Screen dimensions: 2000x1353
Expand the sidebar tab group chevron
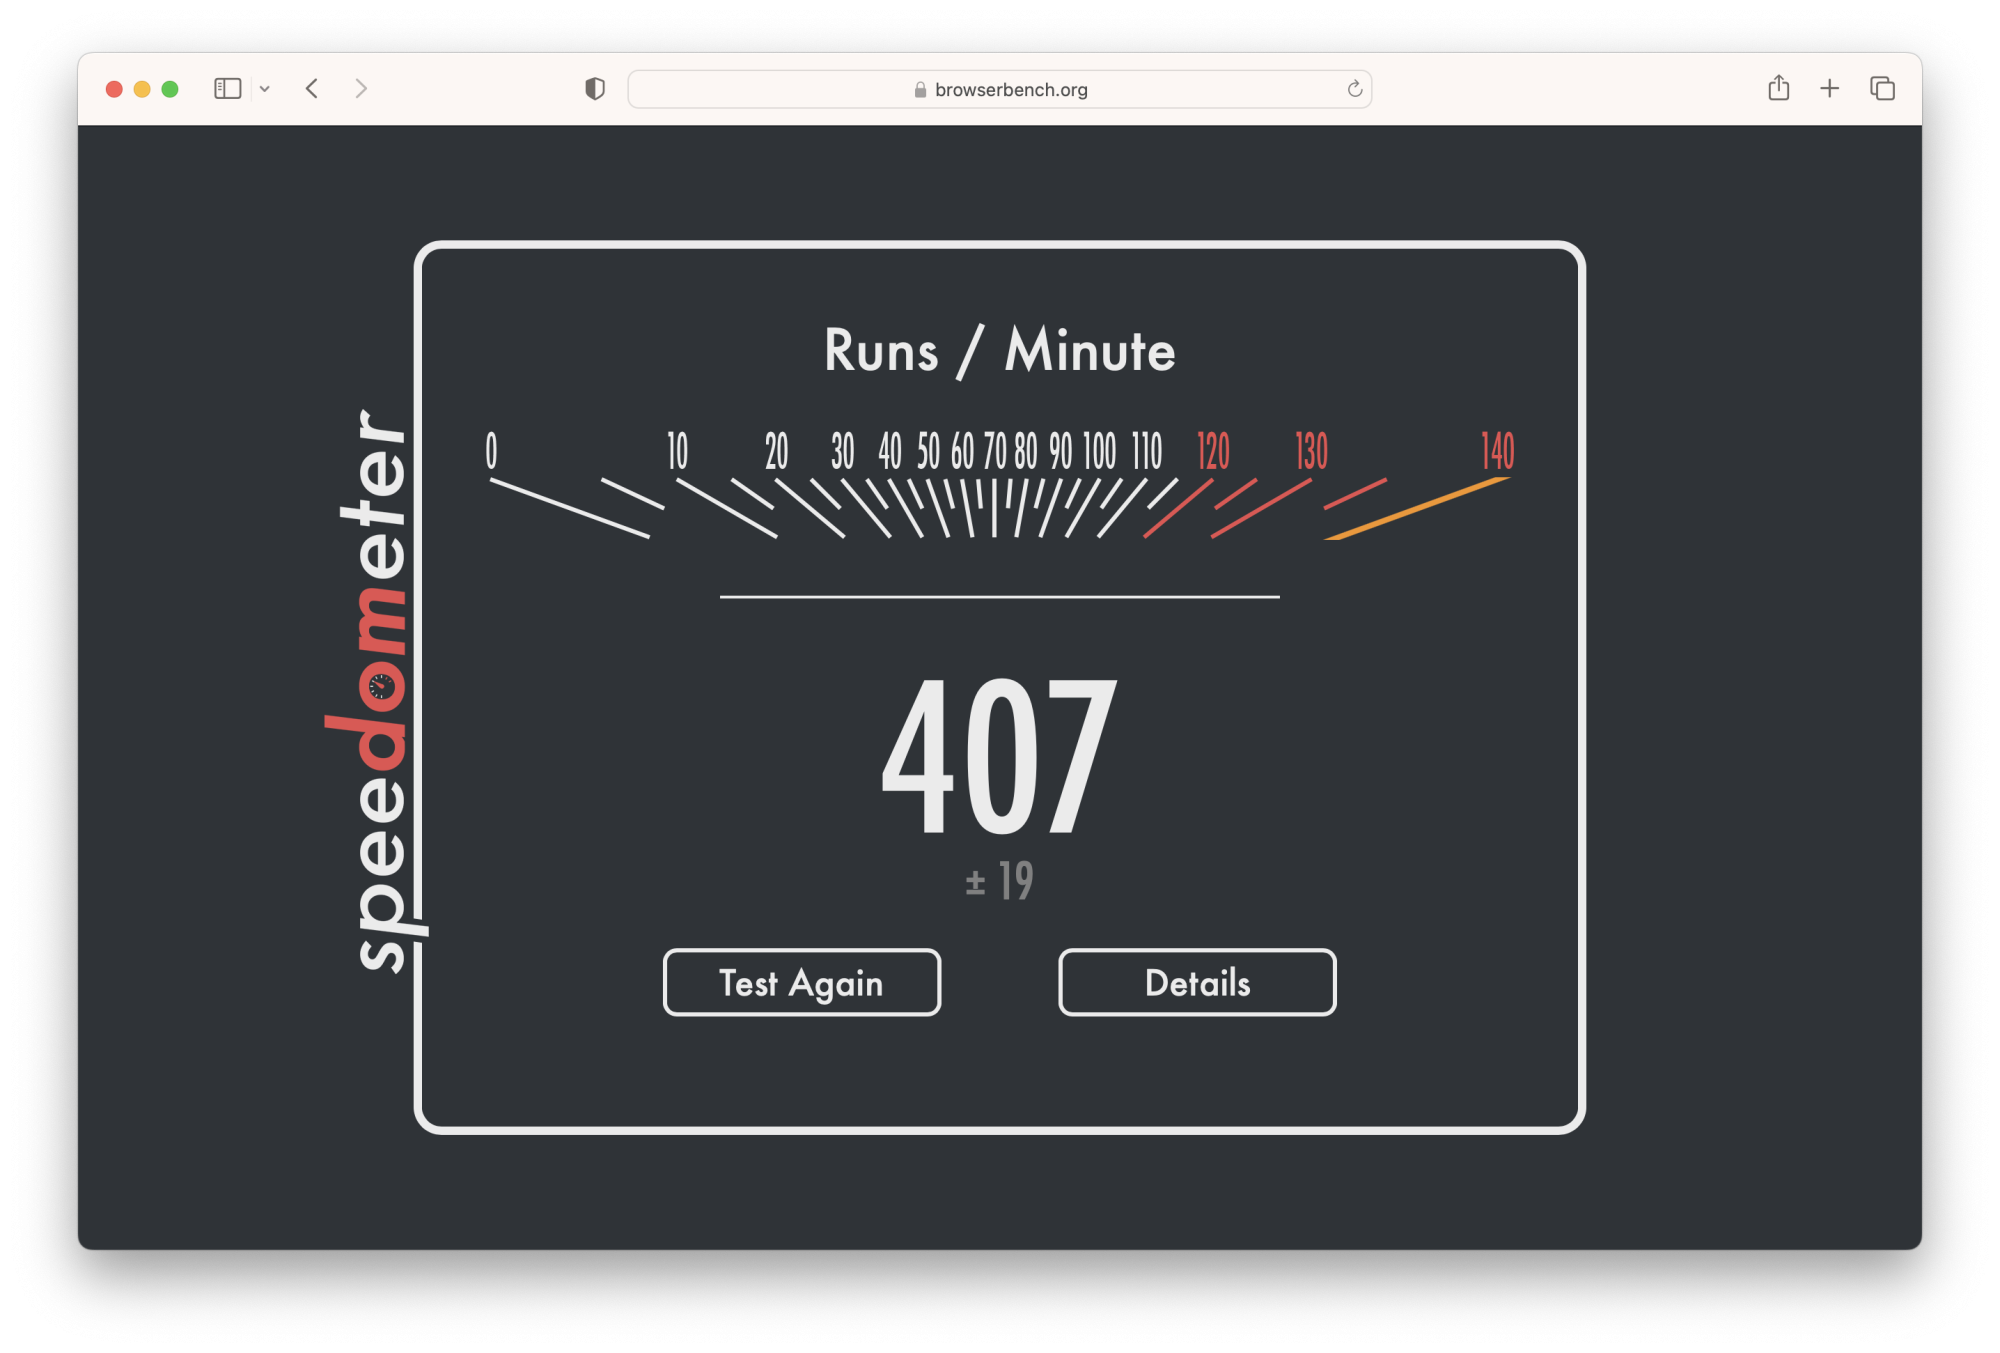coord(265,89)
